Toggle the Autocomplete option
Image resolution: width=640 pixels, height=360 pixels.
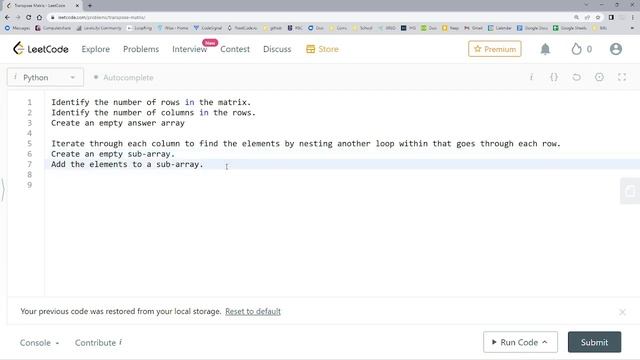pyautogui.click(x=124, y=77)
